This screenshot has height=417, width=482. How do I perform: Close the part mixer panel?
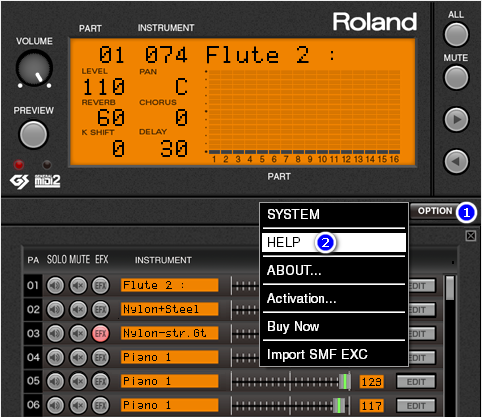click(x=471, y=236)
